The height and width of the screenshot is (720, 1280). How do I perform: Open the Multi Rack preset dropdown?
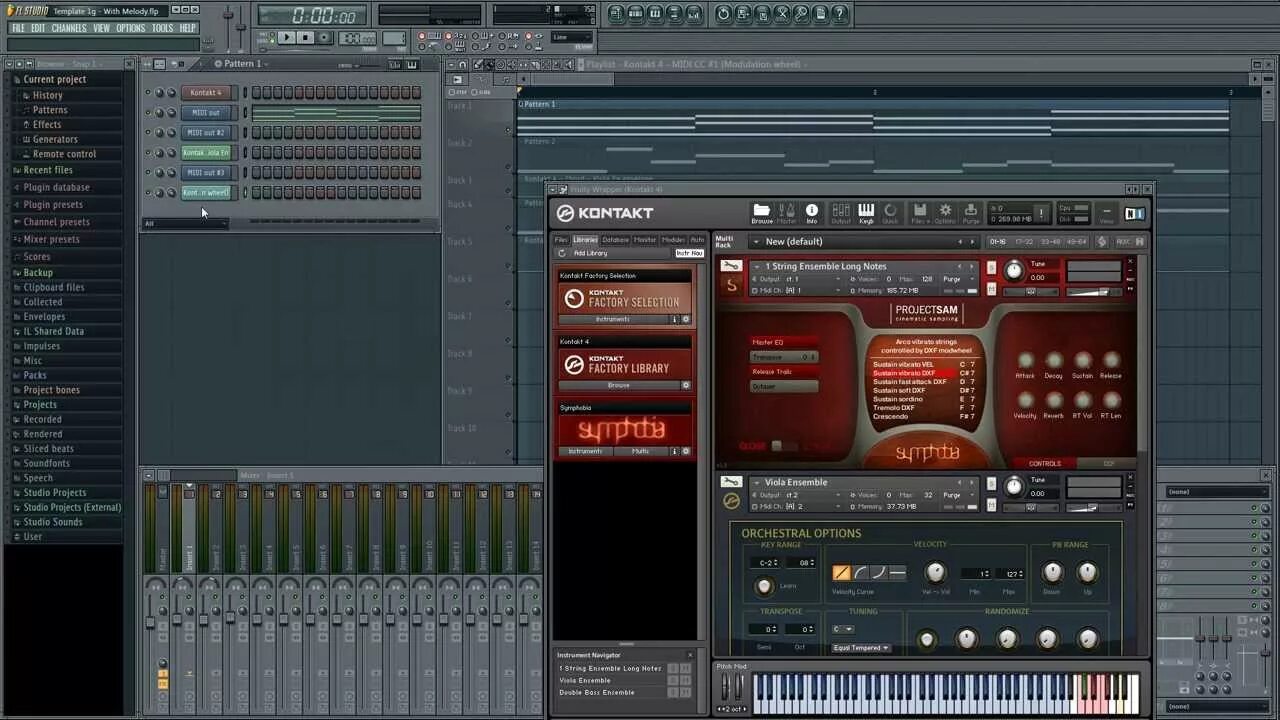(756, 241)
